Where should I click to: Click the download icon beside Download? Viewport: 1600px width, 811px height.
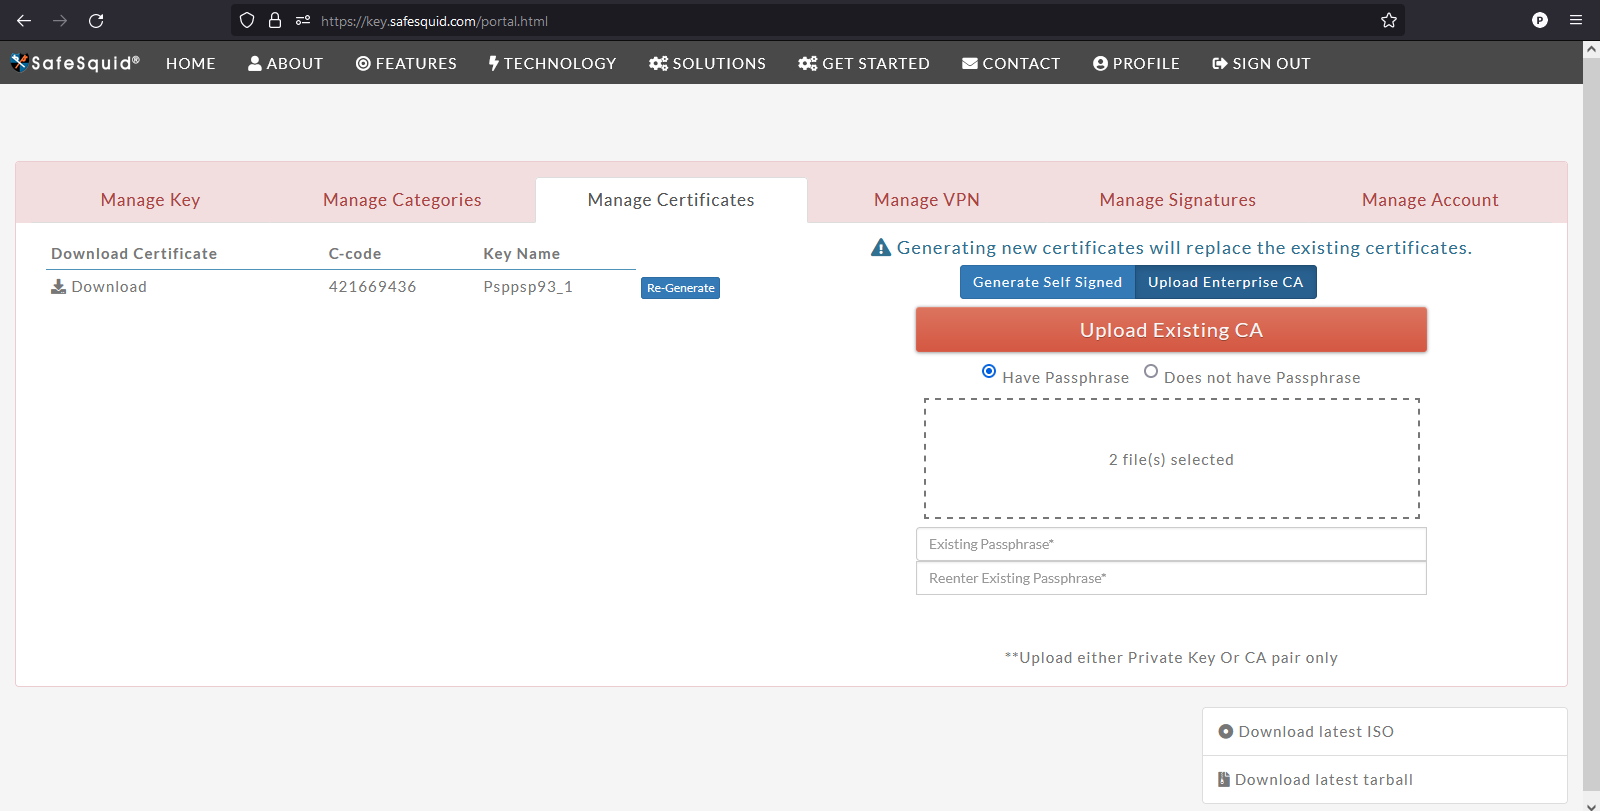pos(58,287)
